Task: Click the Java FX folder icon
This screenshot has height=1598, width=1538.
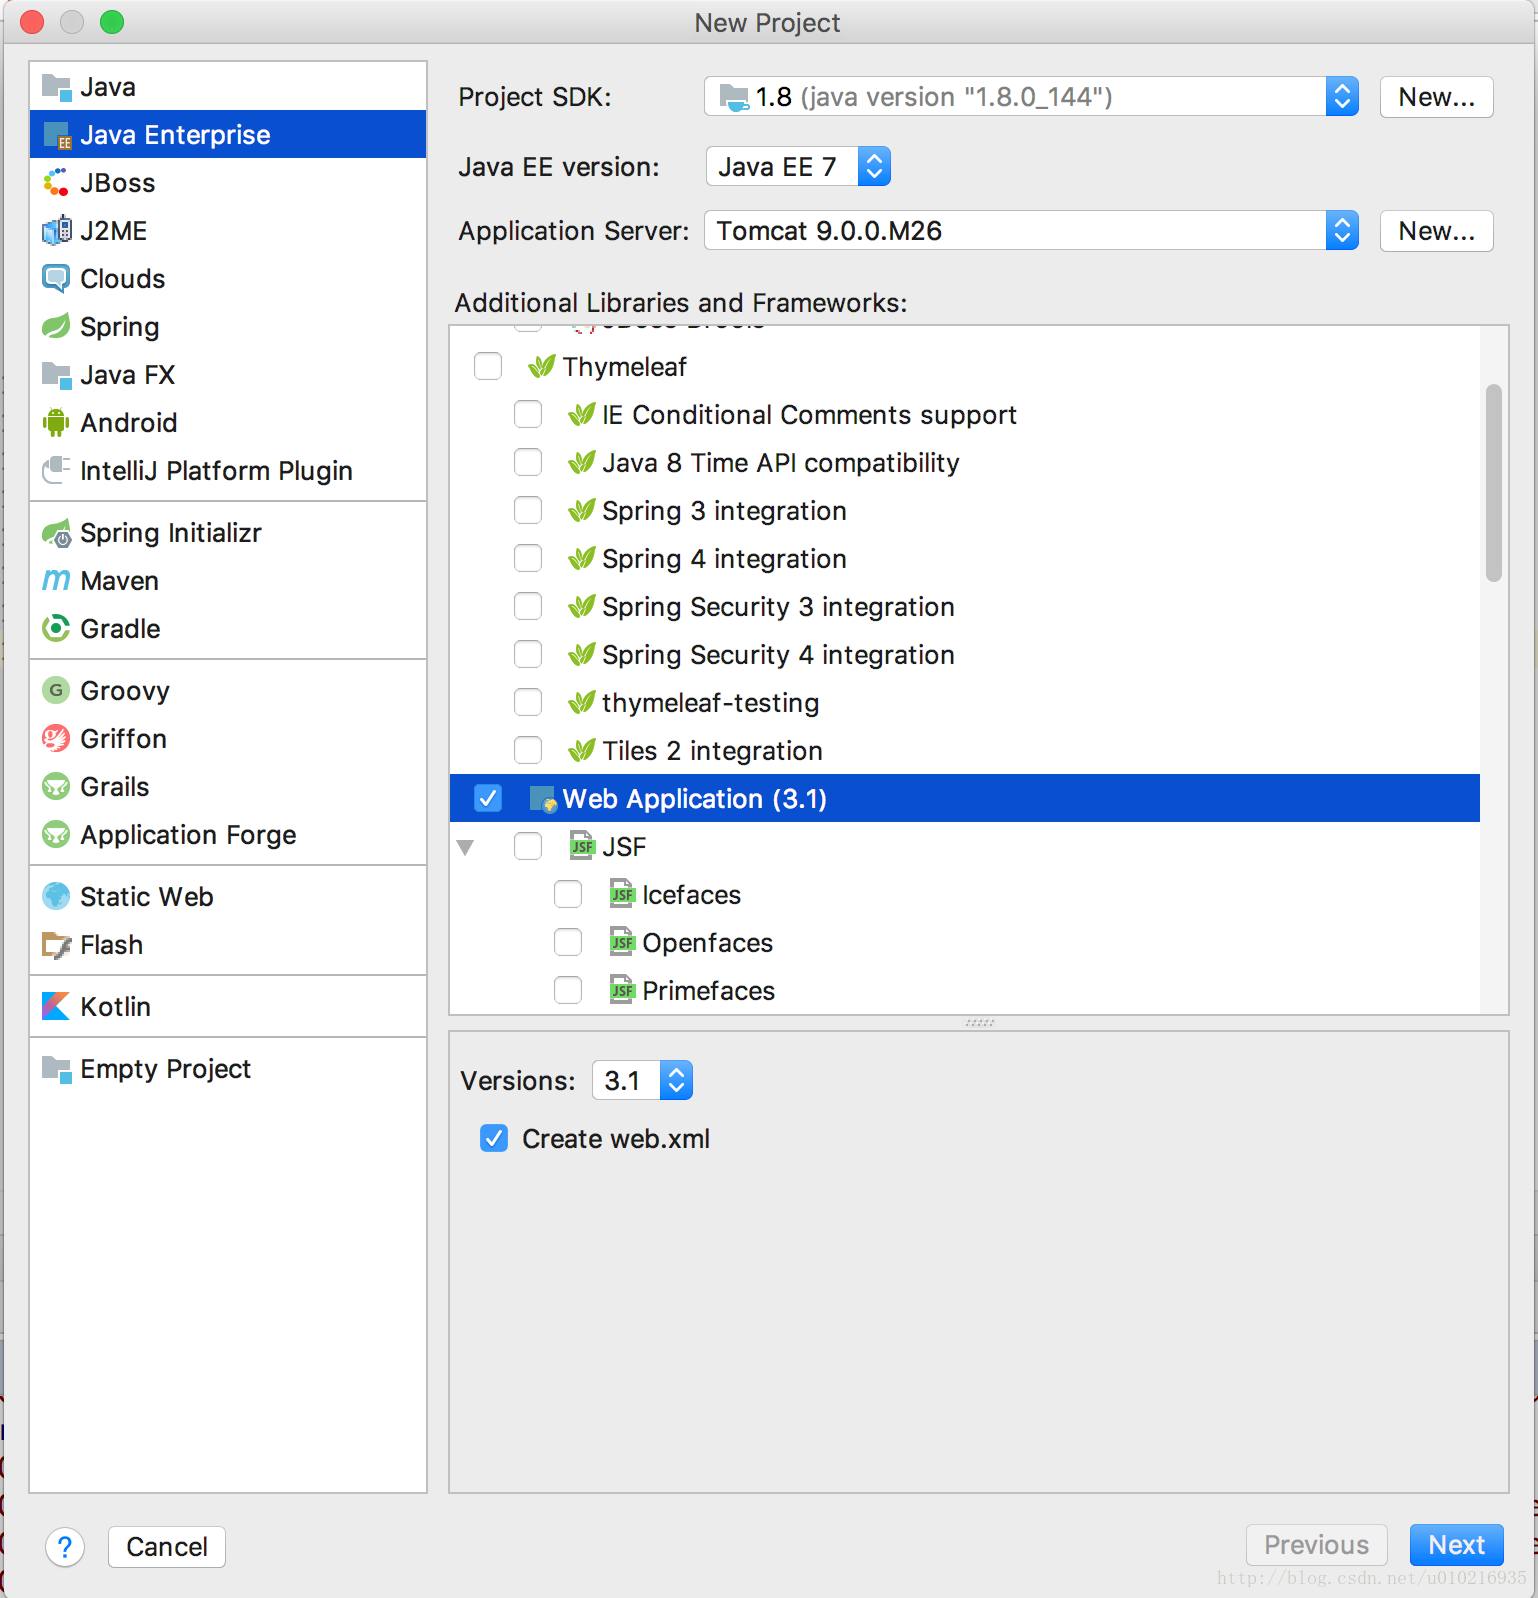Action: tap(56, 375)
